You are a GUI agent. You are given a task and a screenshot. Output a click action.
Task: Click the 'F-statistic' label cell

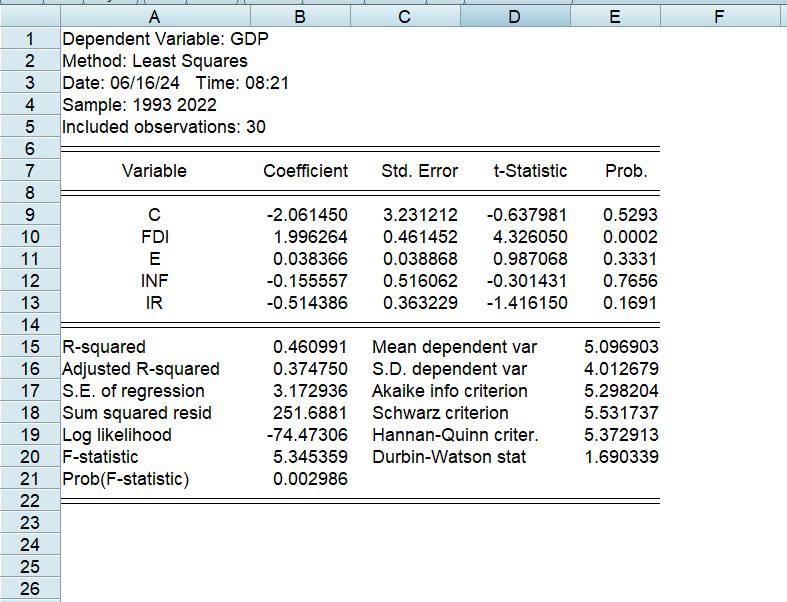tap(100, 457)
